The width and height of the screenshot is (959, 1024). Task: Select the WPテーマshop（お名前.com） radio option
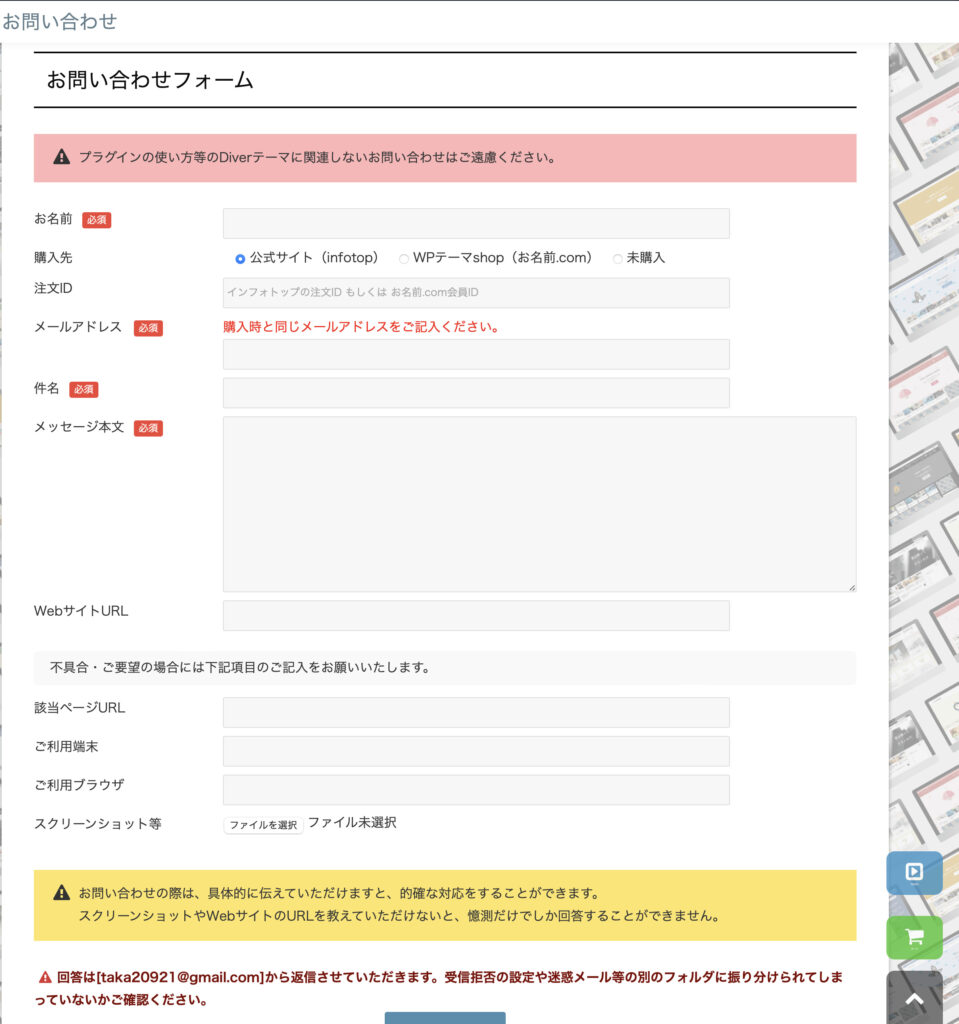point(404,259)
